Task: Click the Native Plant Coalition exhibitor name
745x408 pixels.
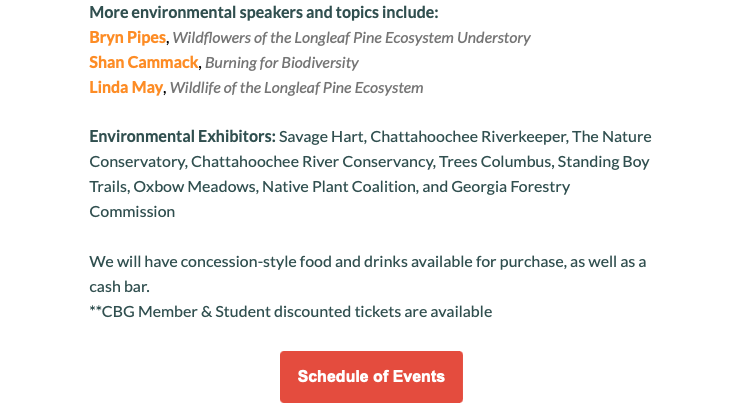Action: tap(339, 187)
